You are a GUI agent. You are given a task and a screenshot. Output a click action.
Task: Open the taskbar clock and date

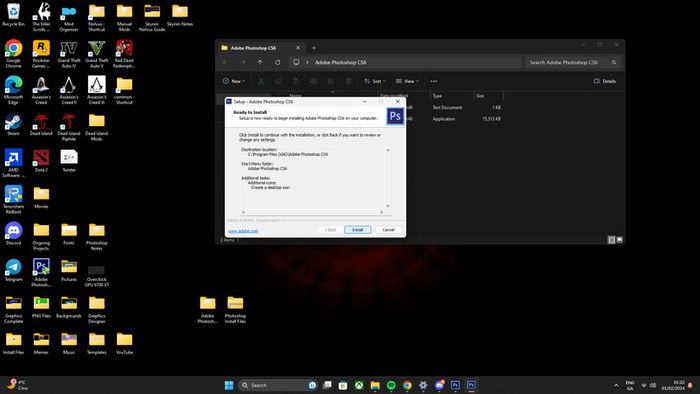673,385
